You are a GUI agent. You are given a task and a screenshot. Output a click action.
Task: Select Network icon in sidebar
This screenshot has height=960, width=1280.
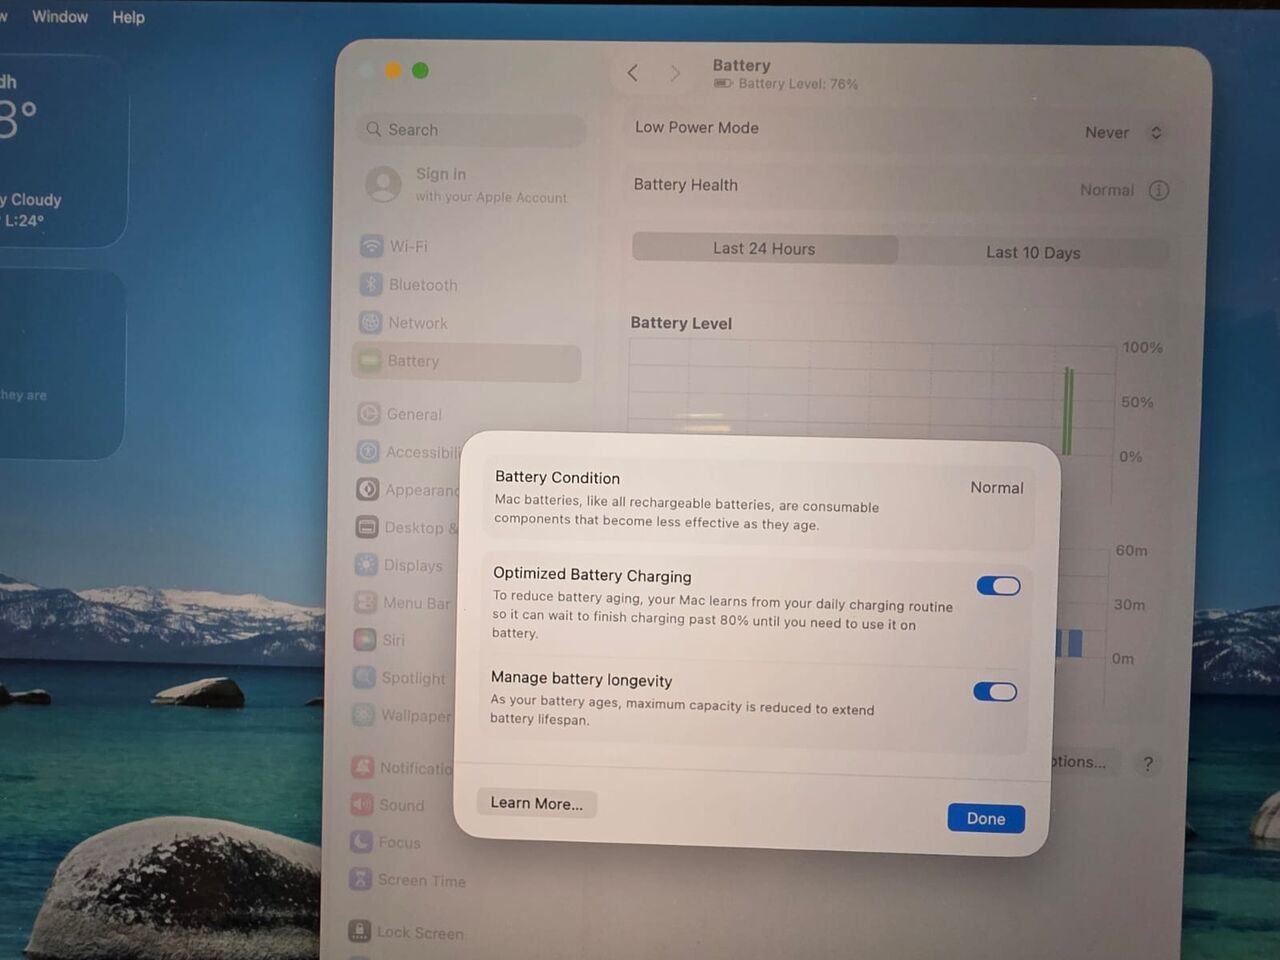(x=371, y=322)
